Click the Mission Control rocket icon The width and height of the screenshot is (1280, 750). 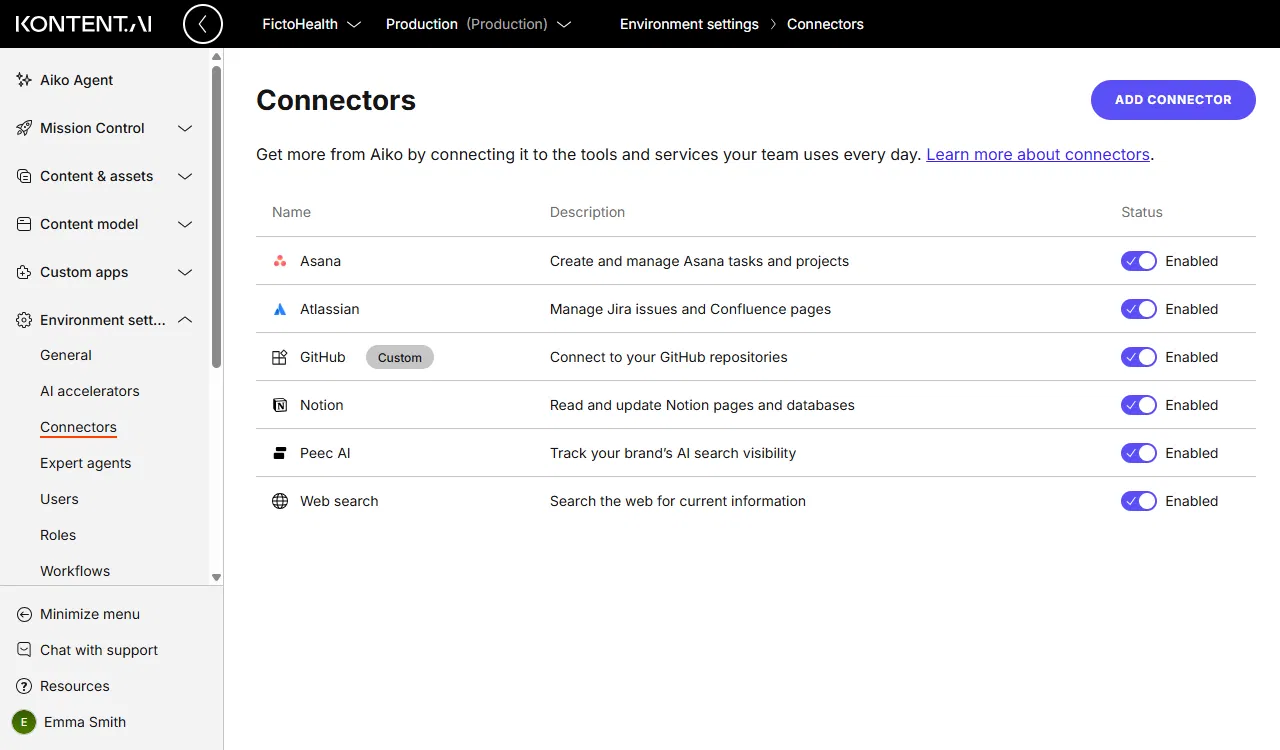pyautogui.click(x=24, y=128)
